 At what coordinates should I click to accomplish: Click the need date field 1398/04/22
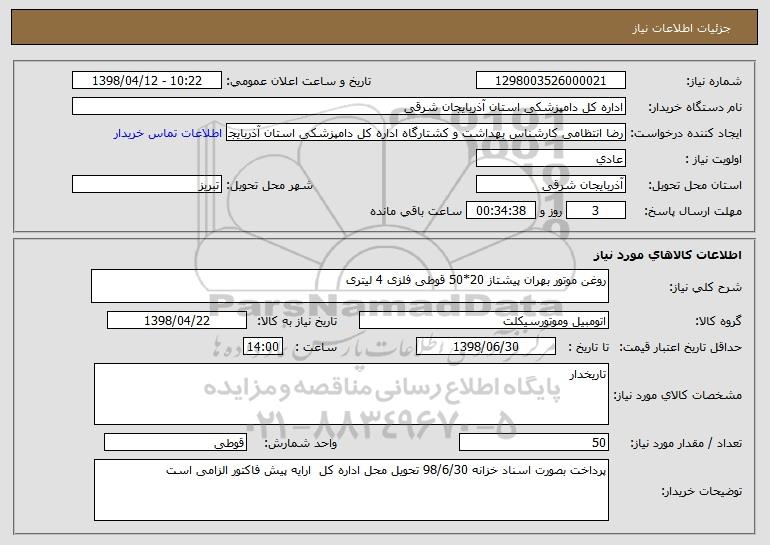177,321
